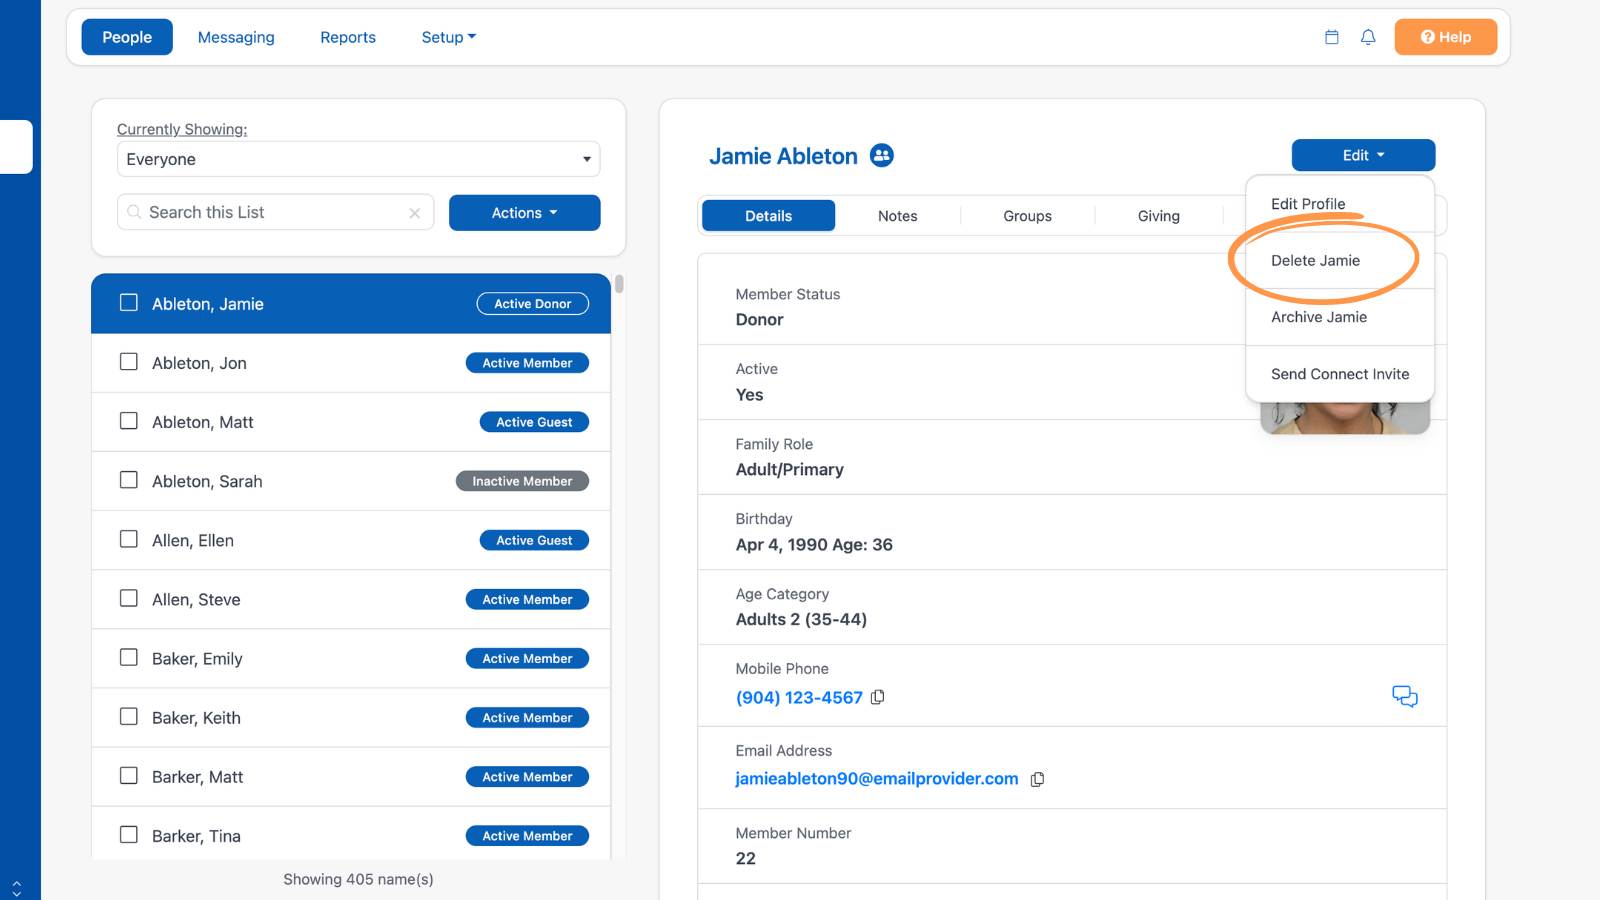This screenshot has width=1600, height=900.
Task: Expand the Setup menu
Action: [449, 37]
